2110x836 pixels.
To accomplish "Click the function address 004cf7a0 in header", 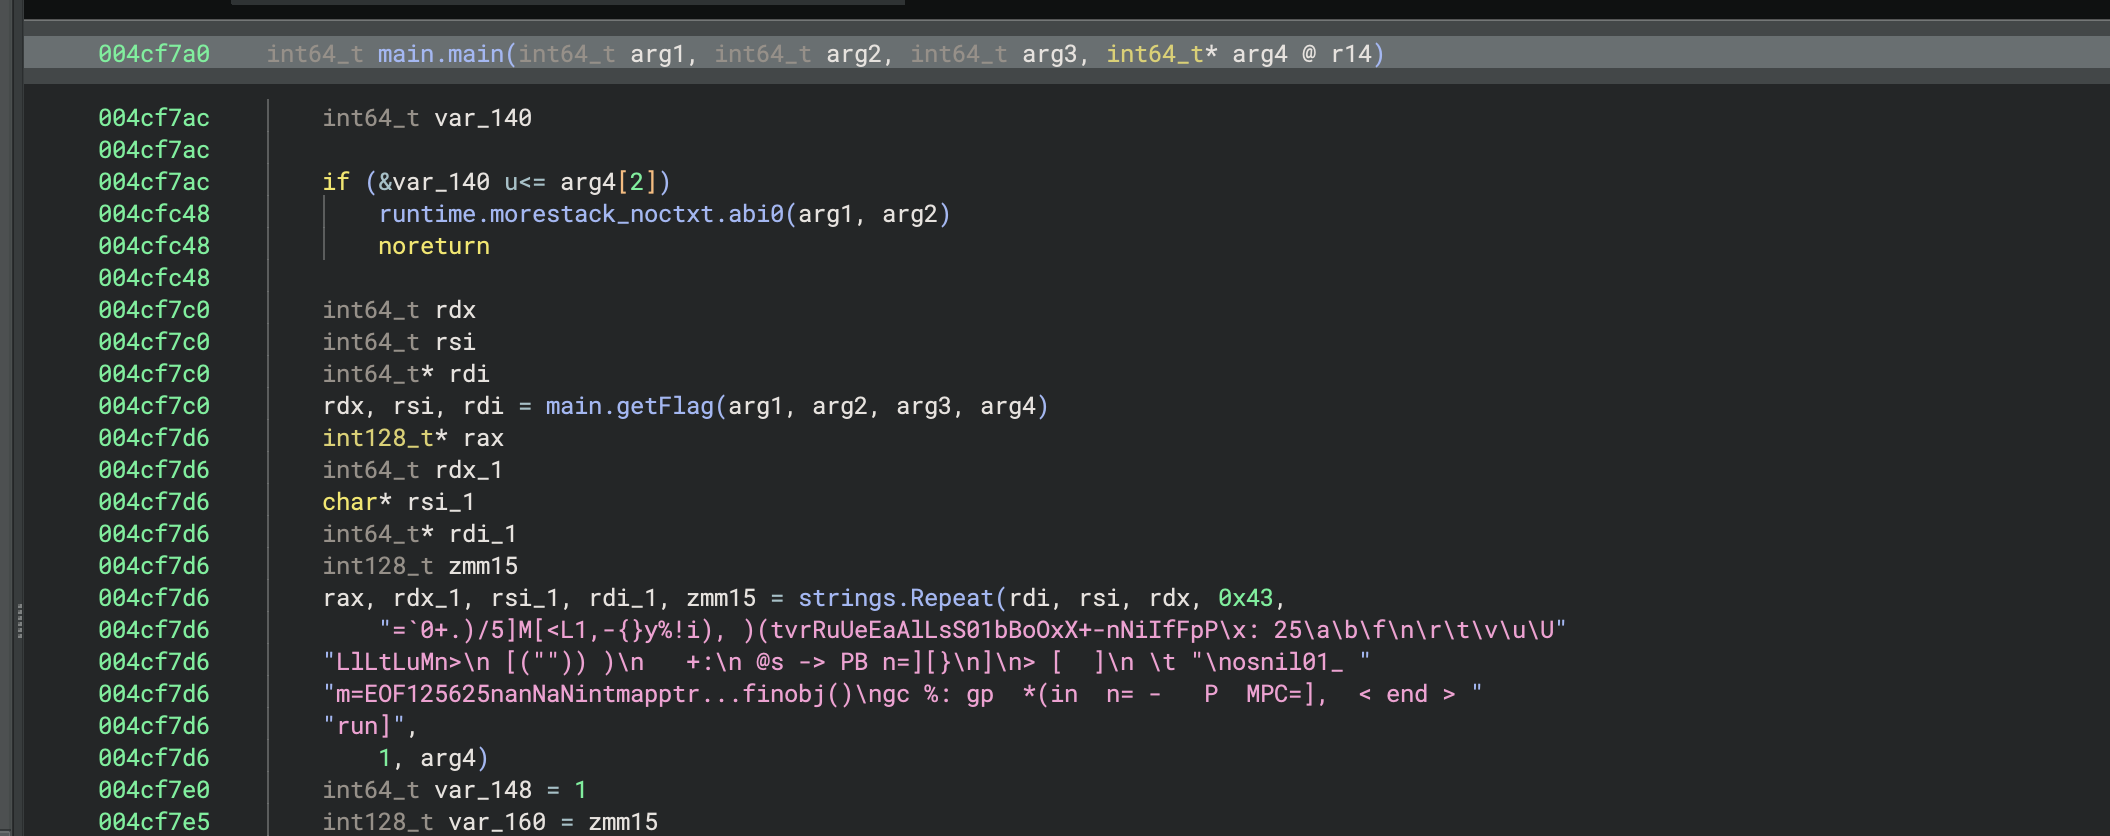I will click(x=154, y=54).
